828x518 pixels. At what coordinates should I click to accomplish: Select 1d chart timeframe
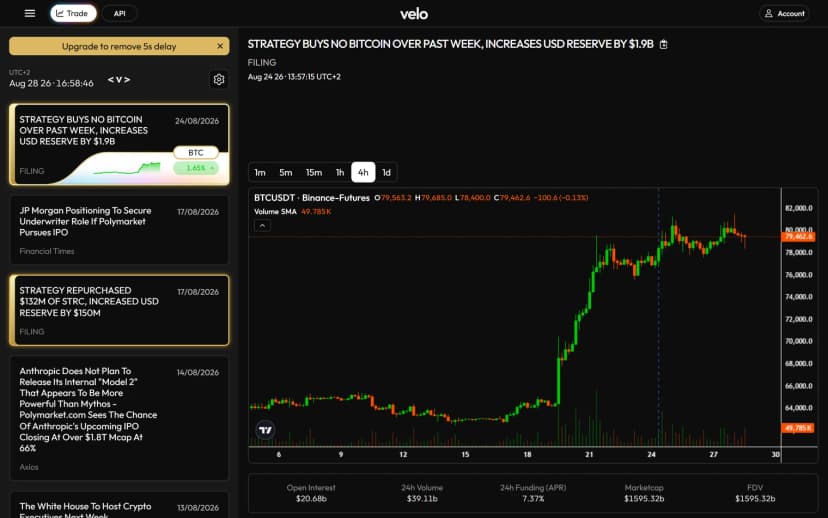click(x=387, y=172)
